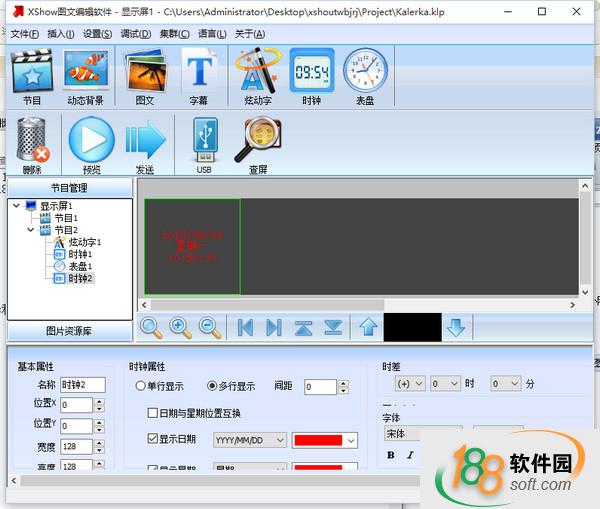Image resolution: width=600 pixels, height=509 pixels.
Task: Toggle bold B font button
Action: tap(391, 456)
